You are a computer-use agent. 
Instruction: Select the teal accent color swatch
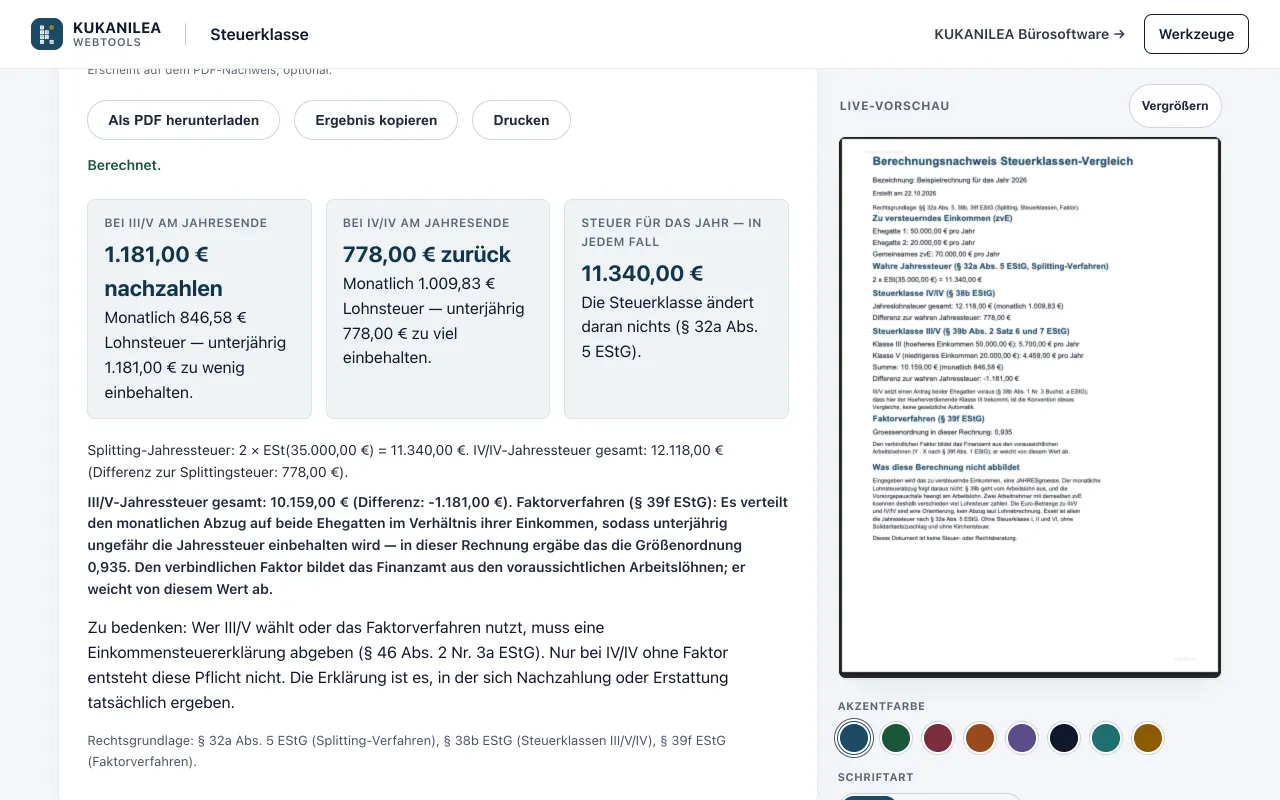coord(1106,738)
